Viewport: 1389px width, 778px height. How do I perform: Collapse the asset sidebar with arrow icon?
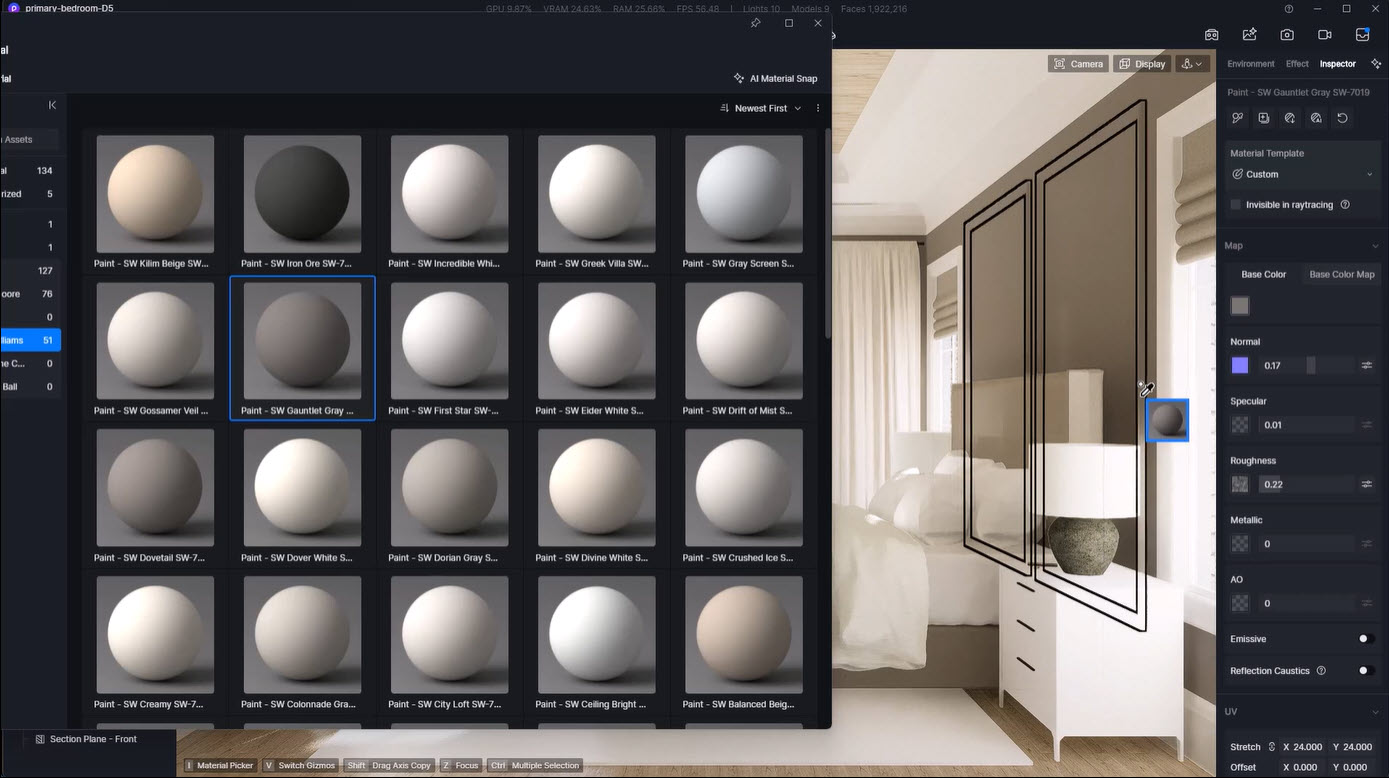tap(52, 105)
